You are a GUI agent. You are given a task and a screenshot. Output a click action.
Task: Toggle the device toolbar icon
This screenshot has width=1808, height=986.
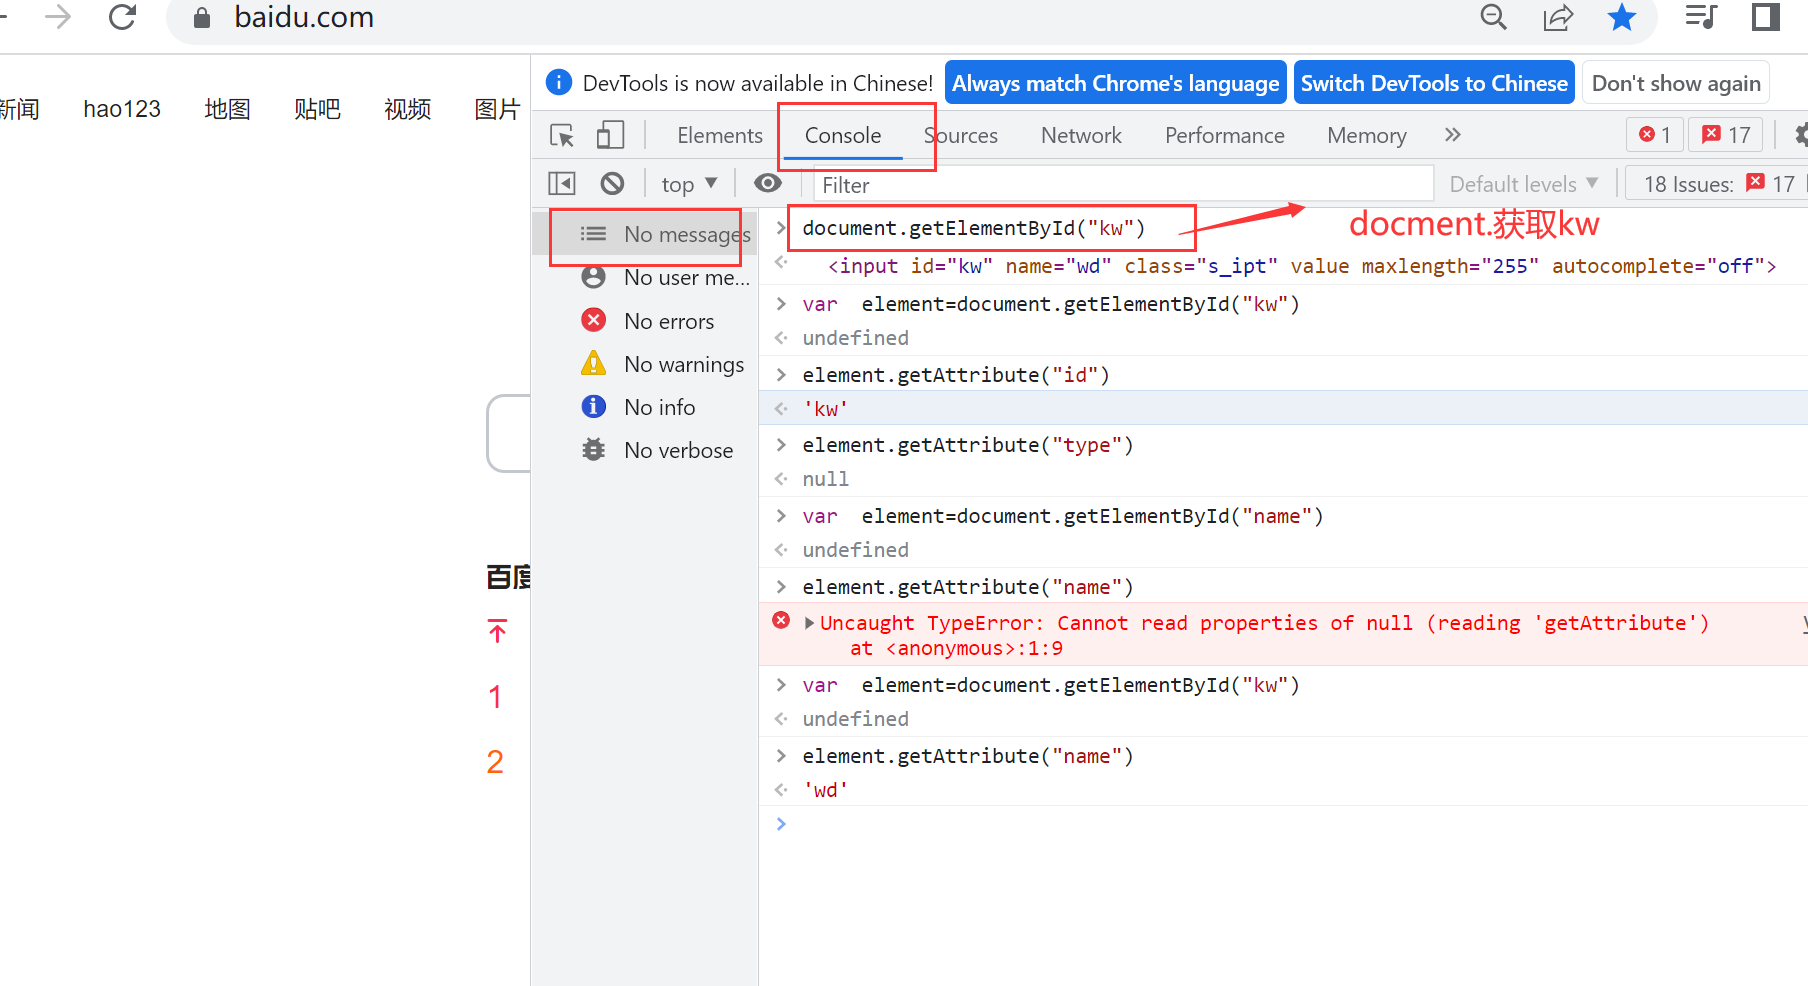click(x=609, y=135)
